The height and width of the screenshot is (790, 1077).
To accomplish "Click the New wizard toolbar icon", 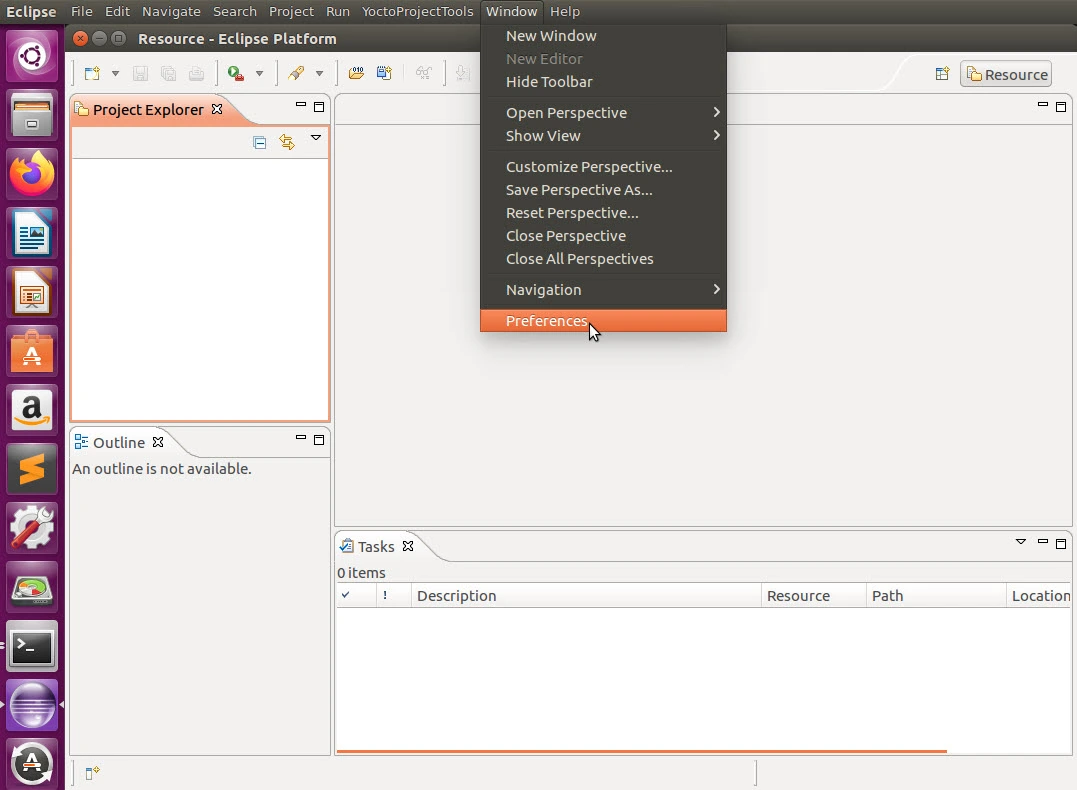I will click(x=92, y=73).
